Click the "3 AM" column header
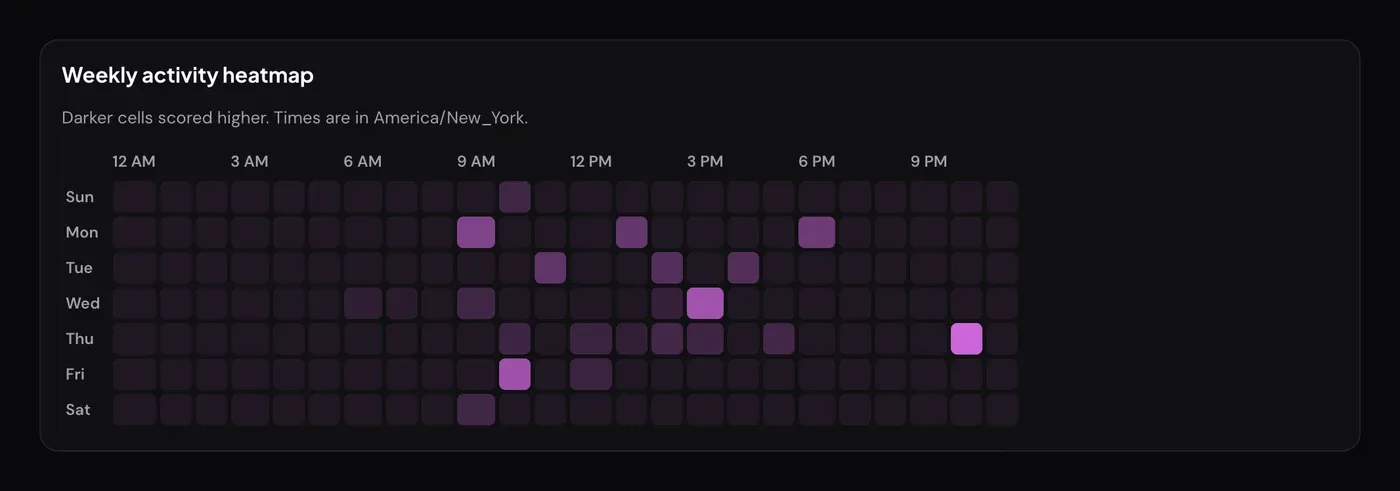Screen dimensions: 1400x491 tap(250, 161)
